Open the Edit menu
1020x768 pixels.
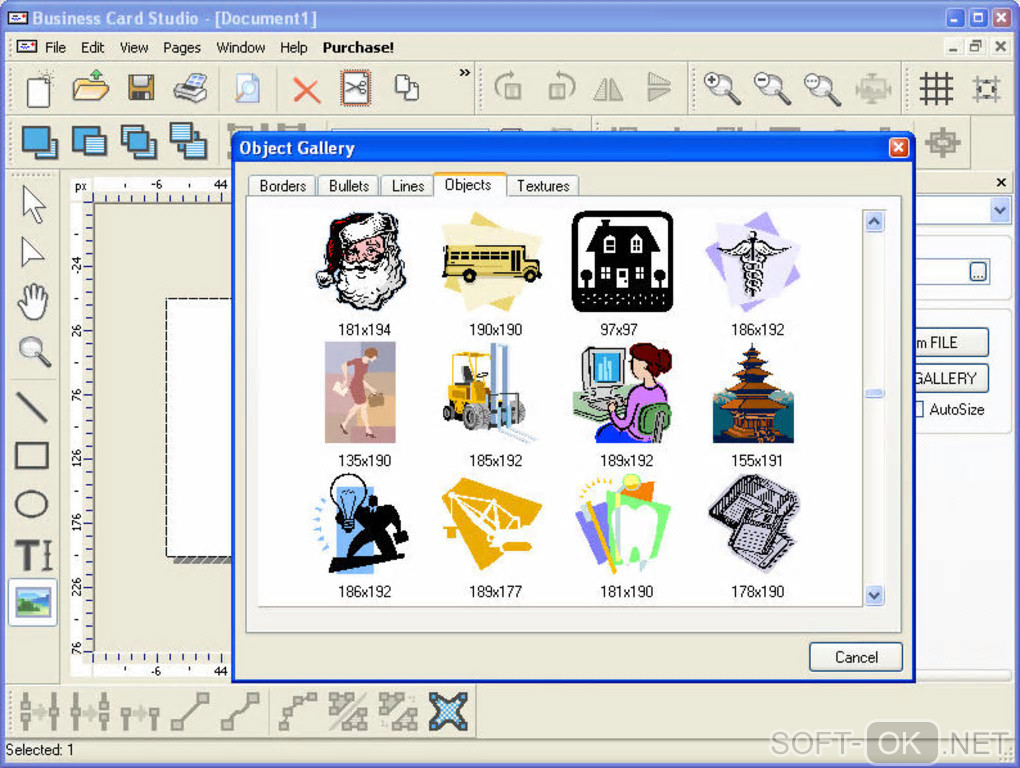(92, 47)
